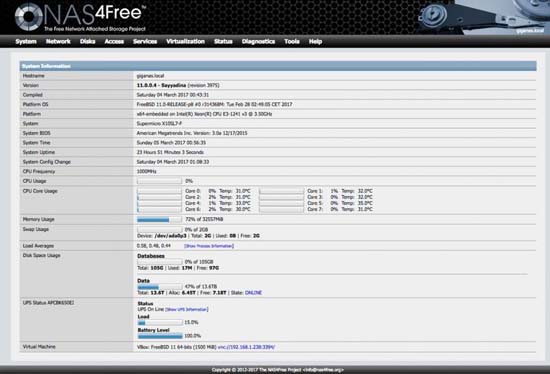Open the Access menu
The image size is (550, 374).
114,41
